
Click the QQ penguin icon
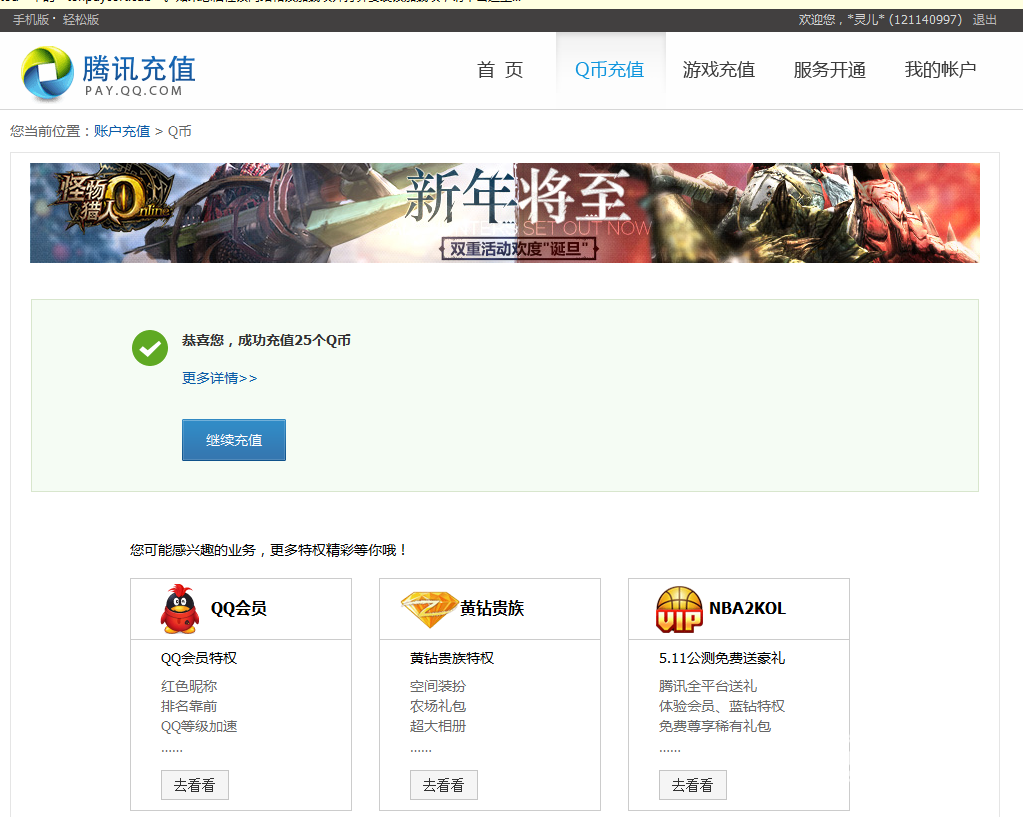coord(180,609)
